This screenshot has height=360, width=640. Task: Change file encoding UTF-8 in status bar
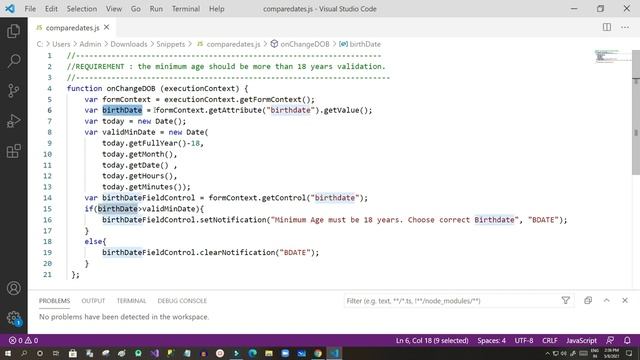tap(524, 340)
